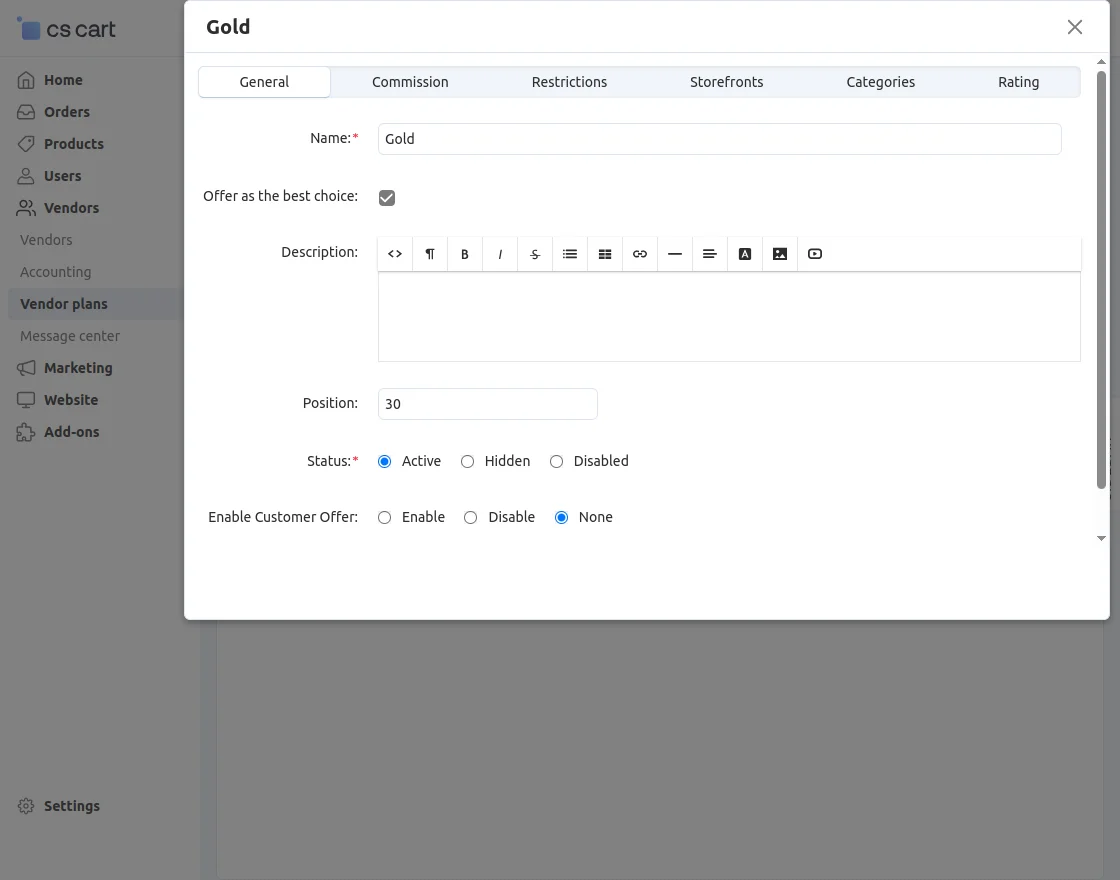Open the text alignment dropdown
Image resolution: width=1120 pixels, height=880 pixels.
[710, 254]
